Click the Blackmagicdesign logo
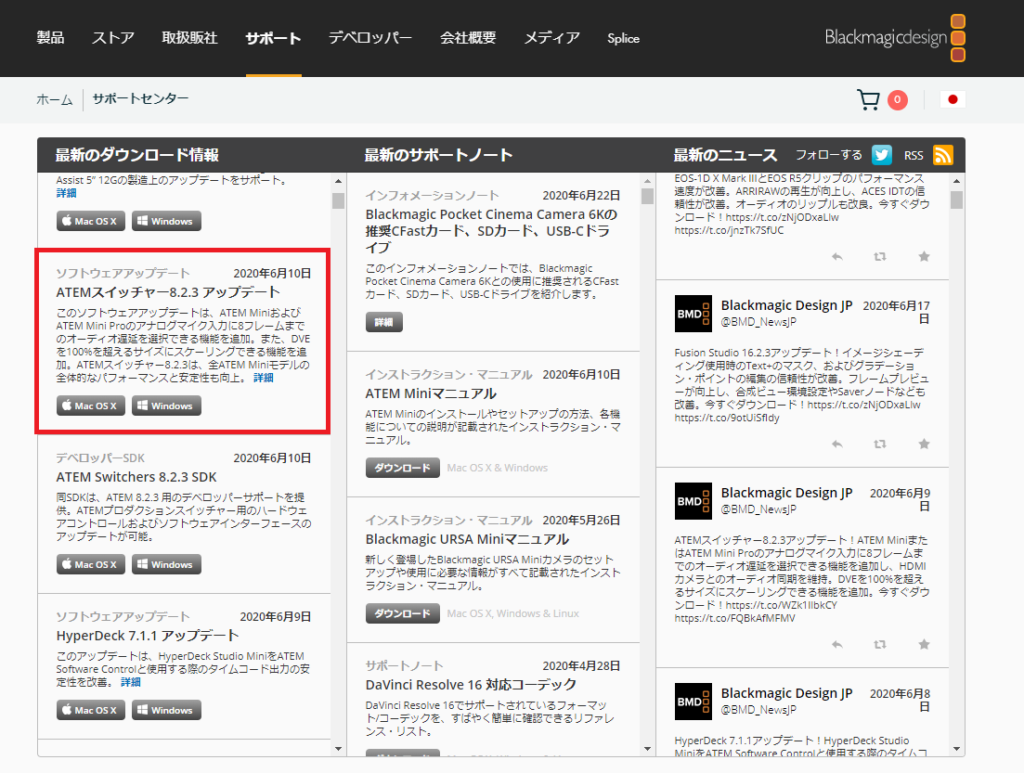 pos(895,38)
